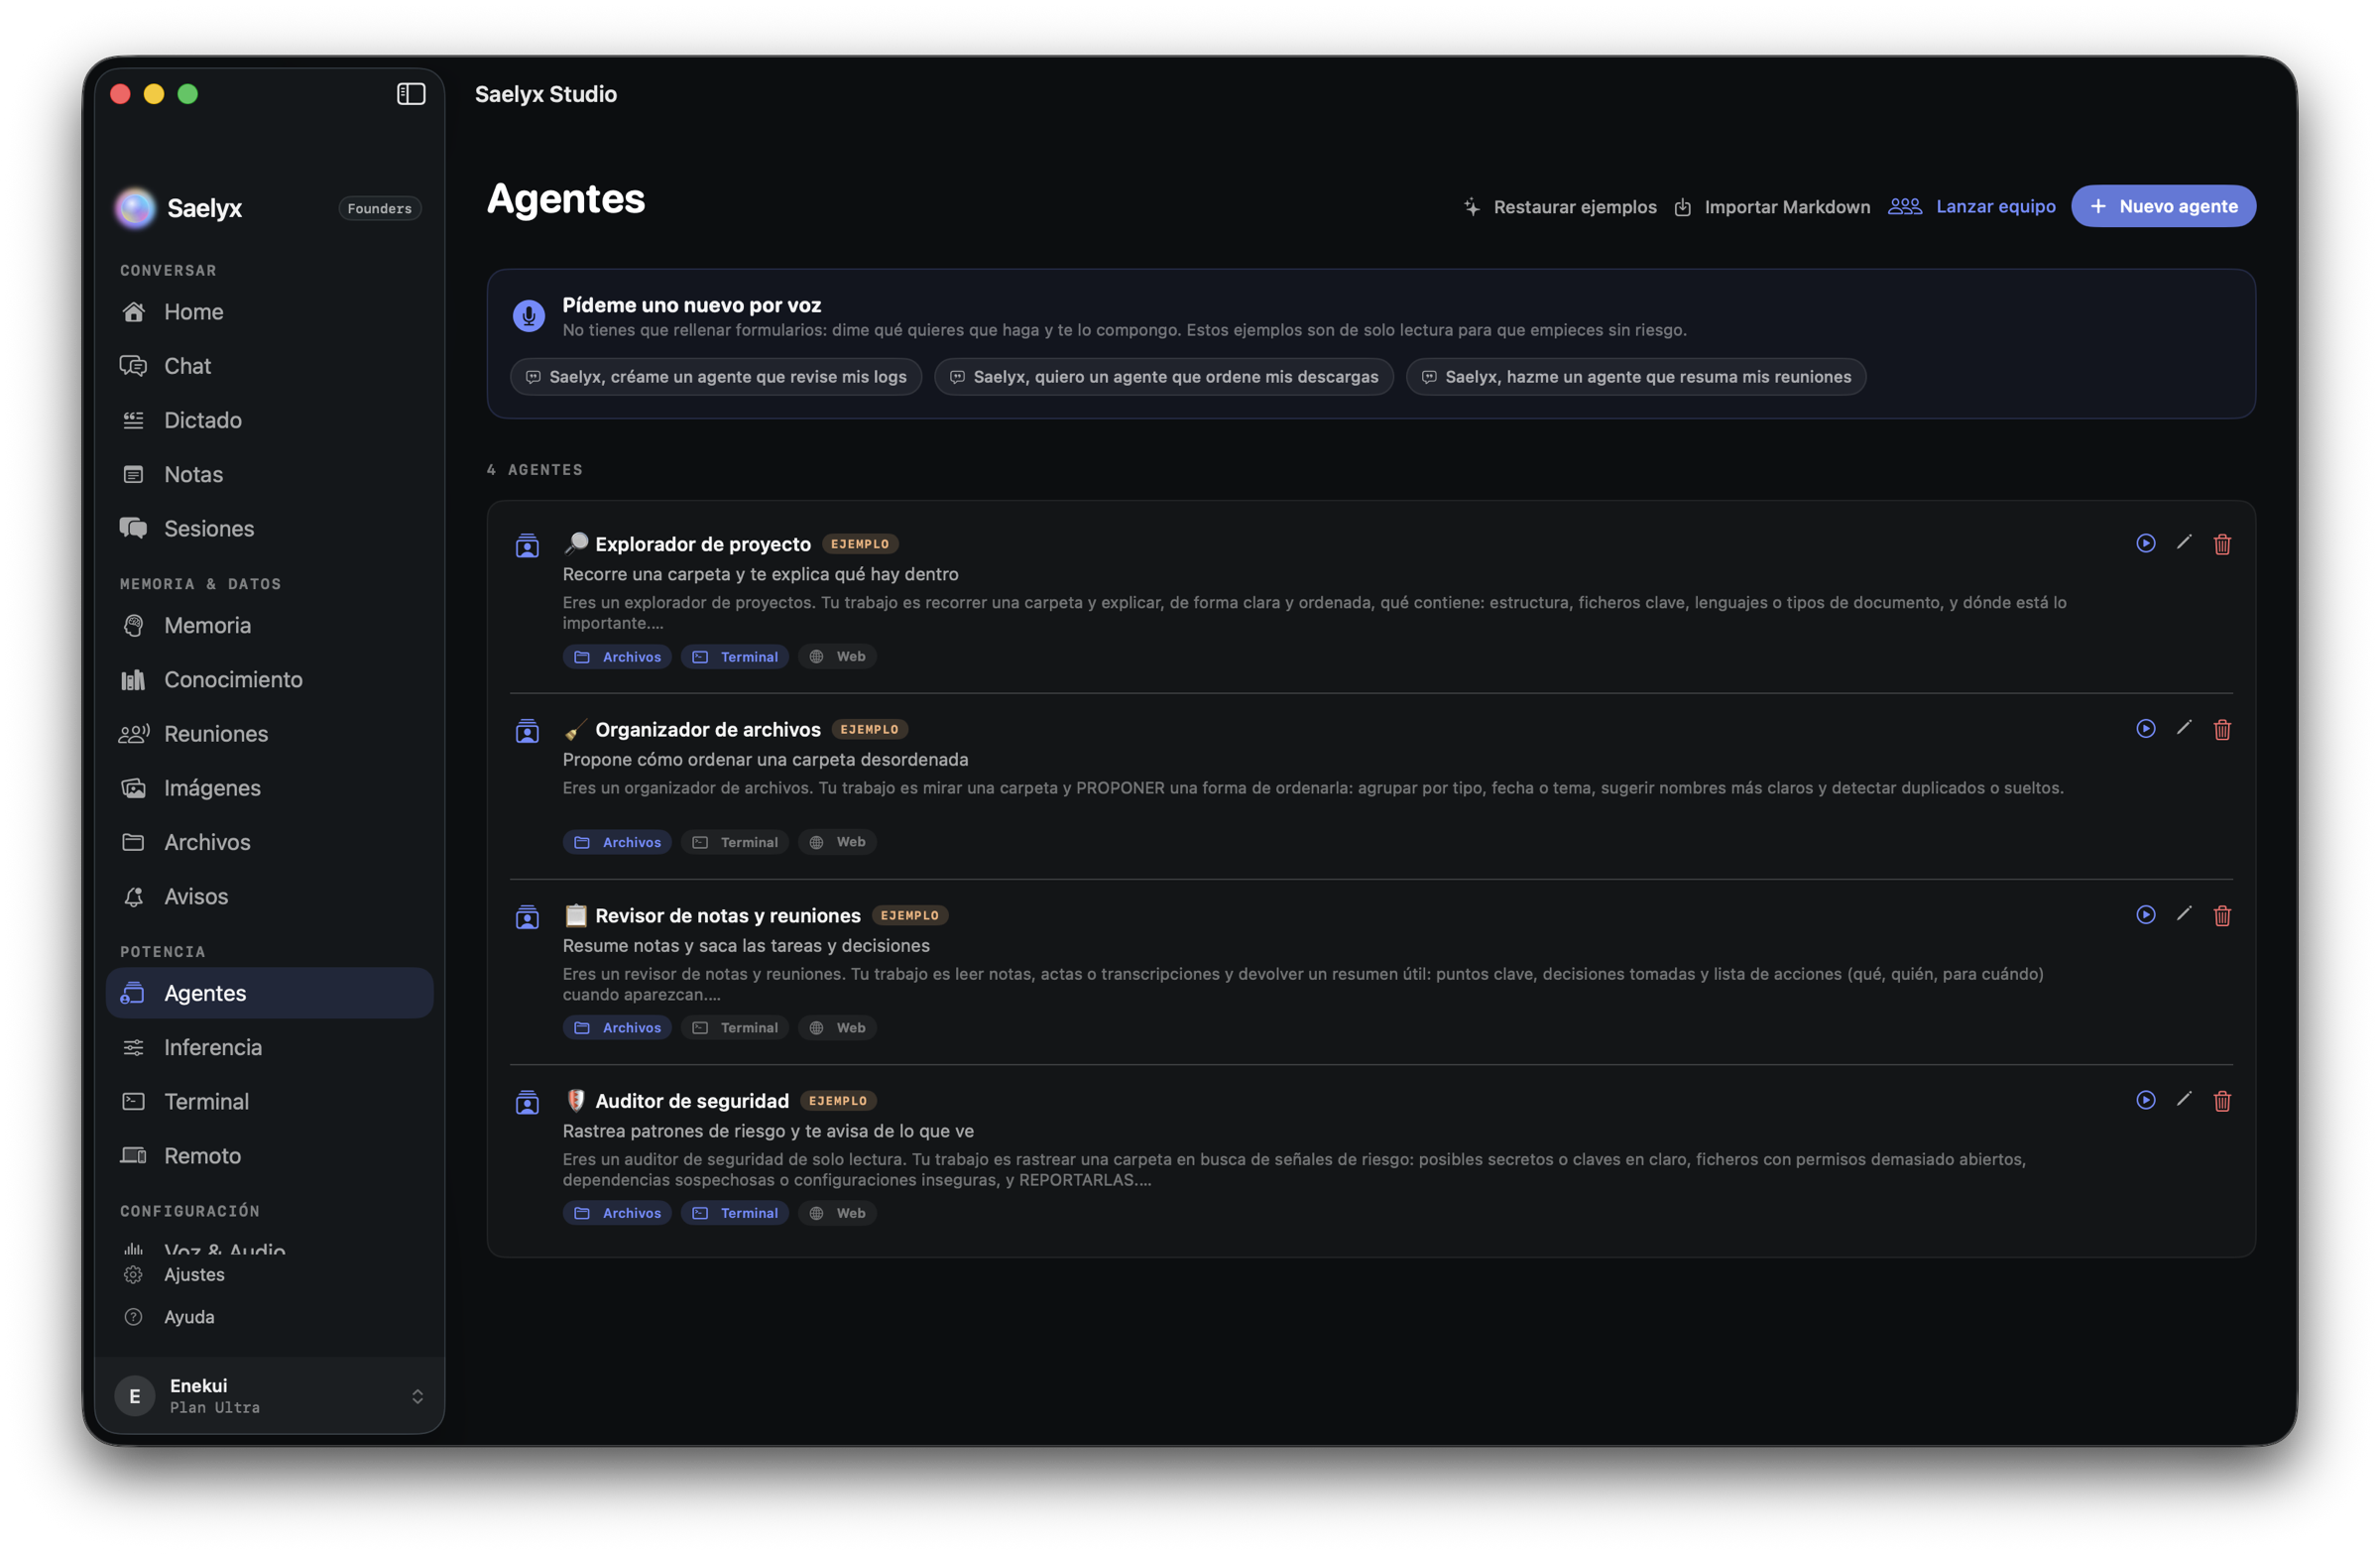Delete the Explorador de proyecto agent
The width and height of the screenshot is (2380, 1555).
2222,544
